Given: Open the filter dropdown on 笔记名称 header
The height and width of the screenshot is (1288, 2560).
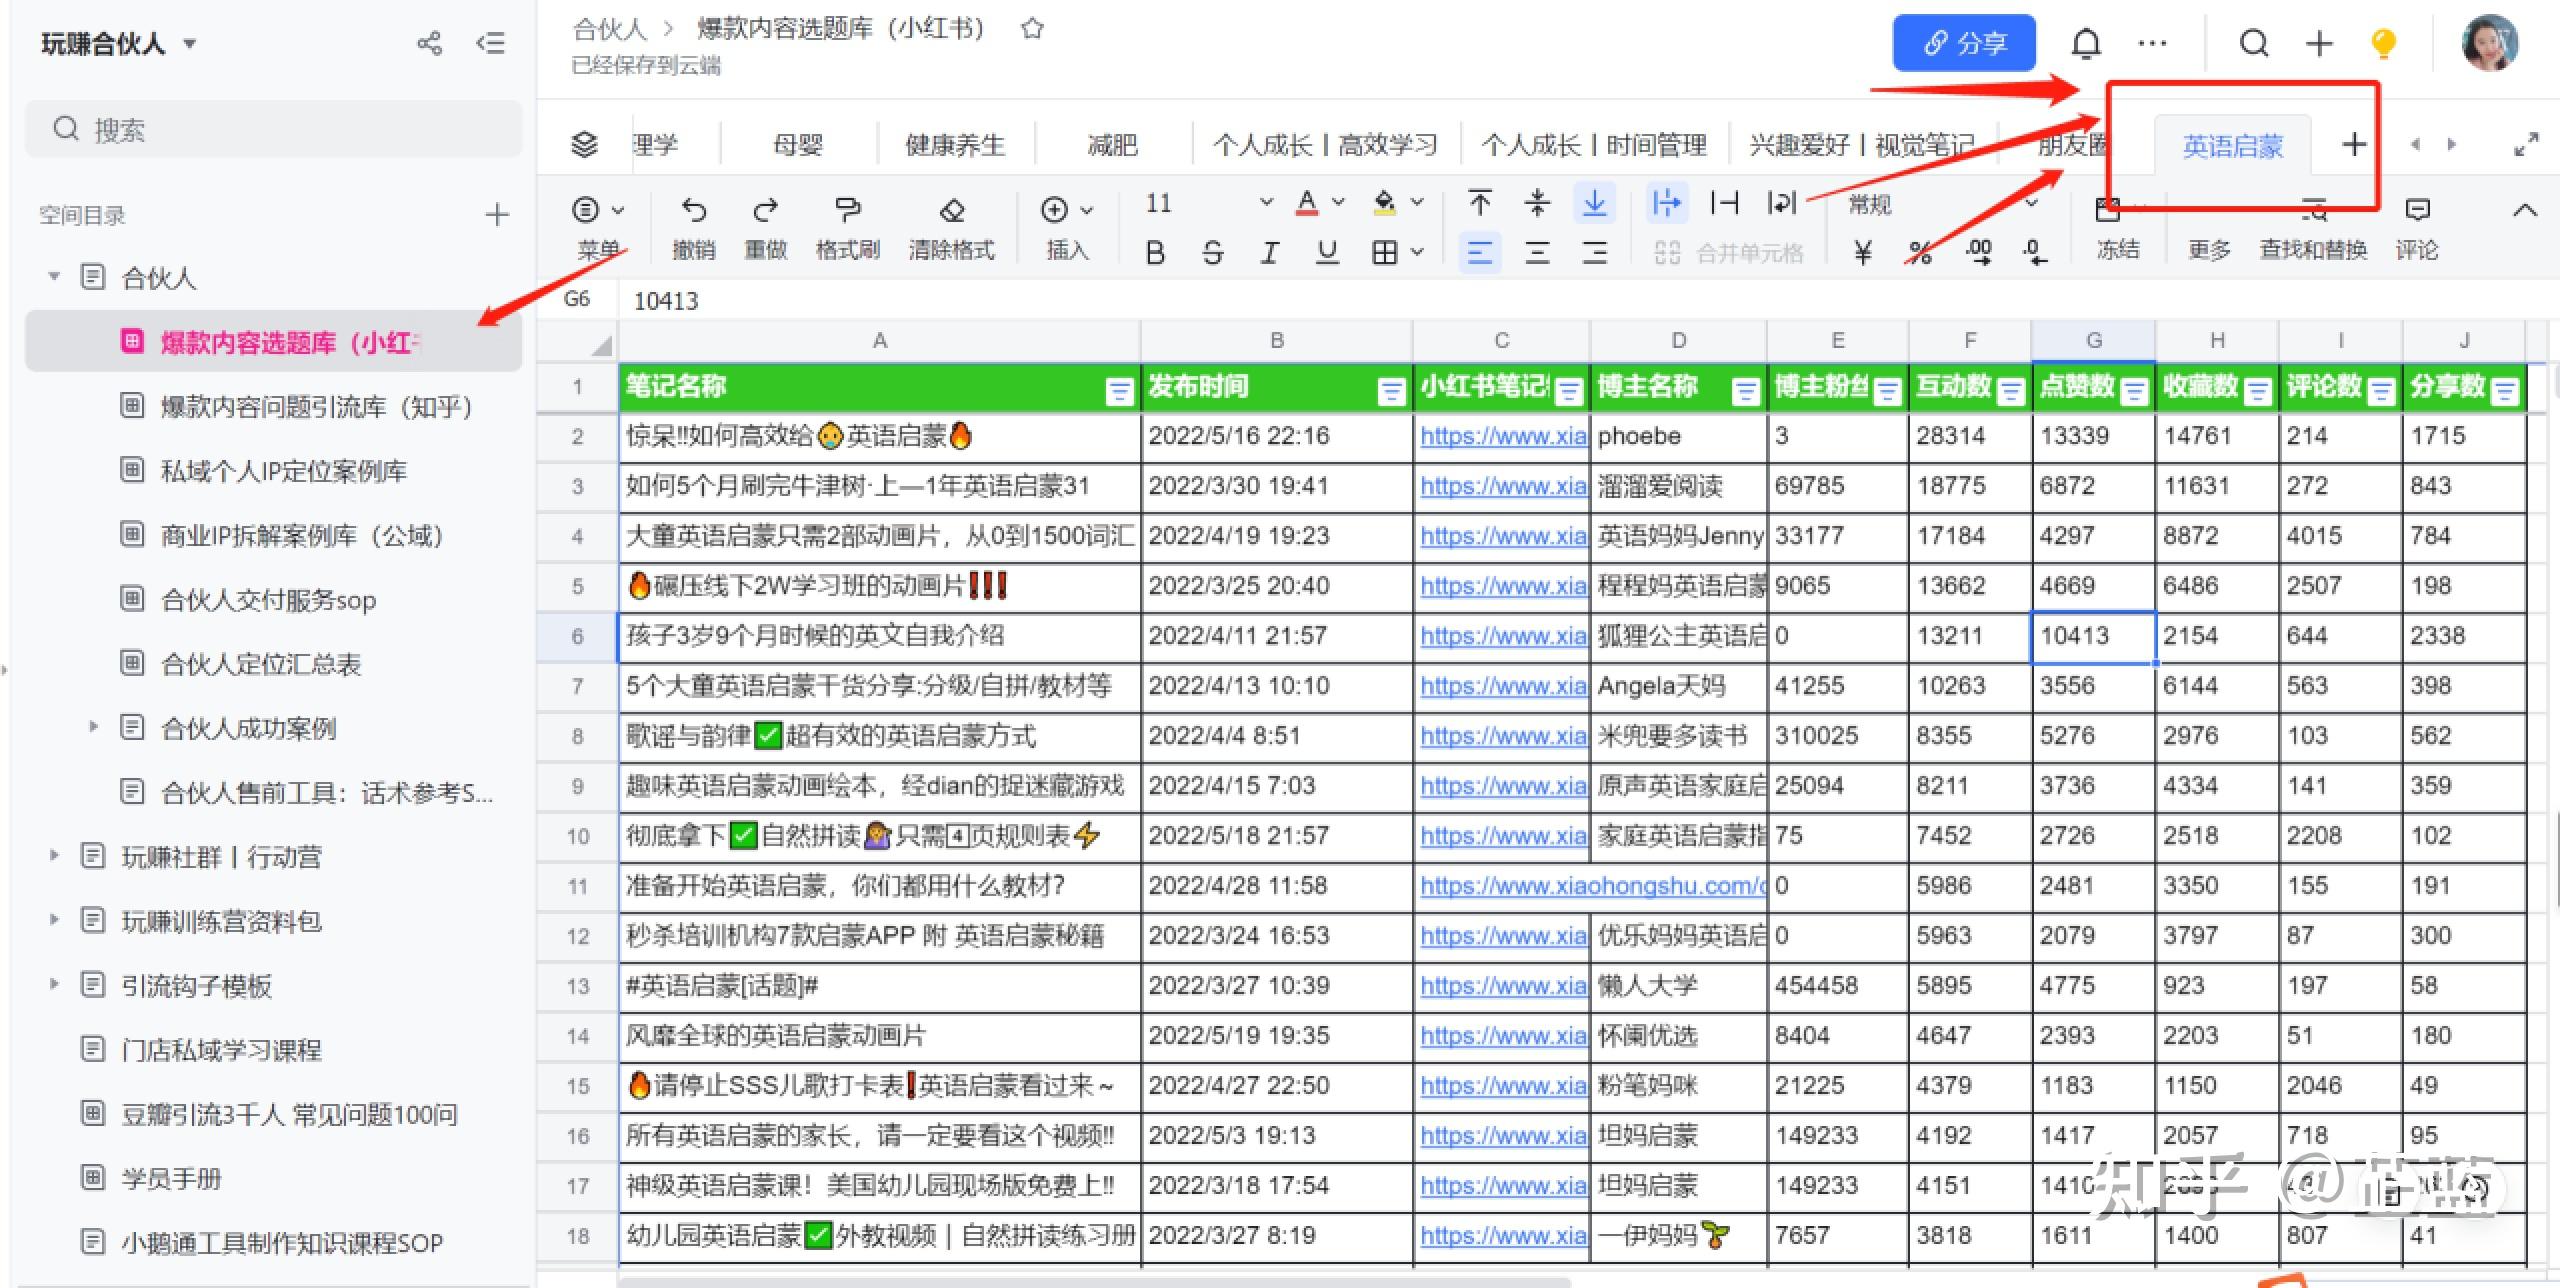Looking at the screenshot, I should (x=1119, y=391).
